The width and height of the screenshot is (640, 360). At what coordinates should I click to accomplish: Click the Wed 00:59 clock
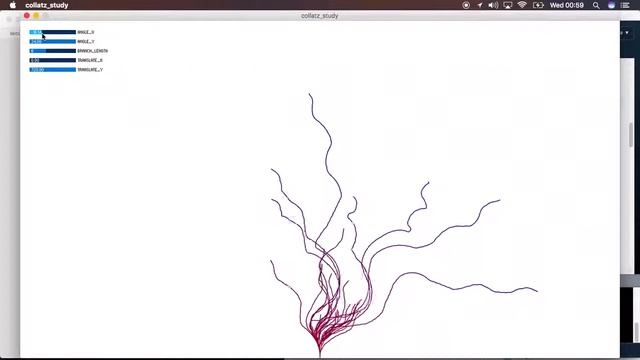567,5
